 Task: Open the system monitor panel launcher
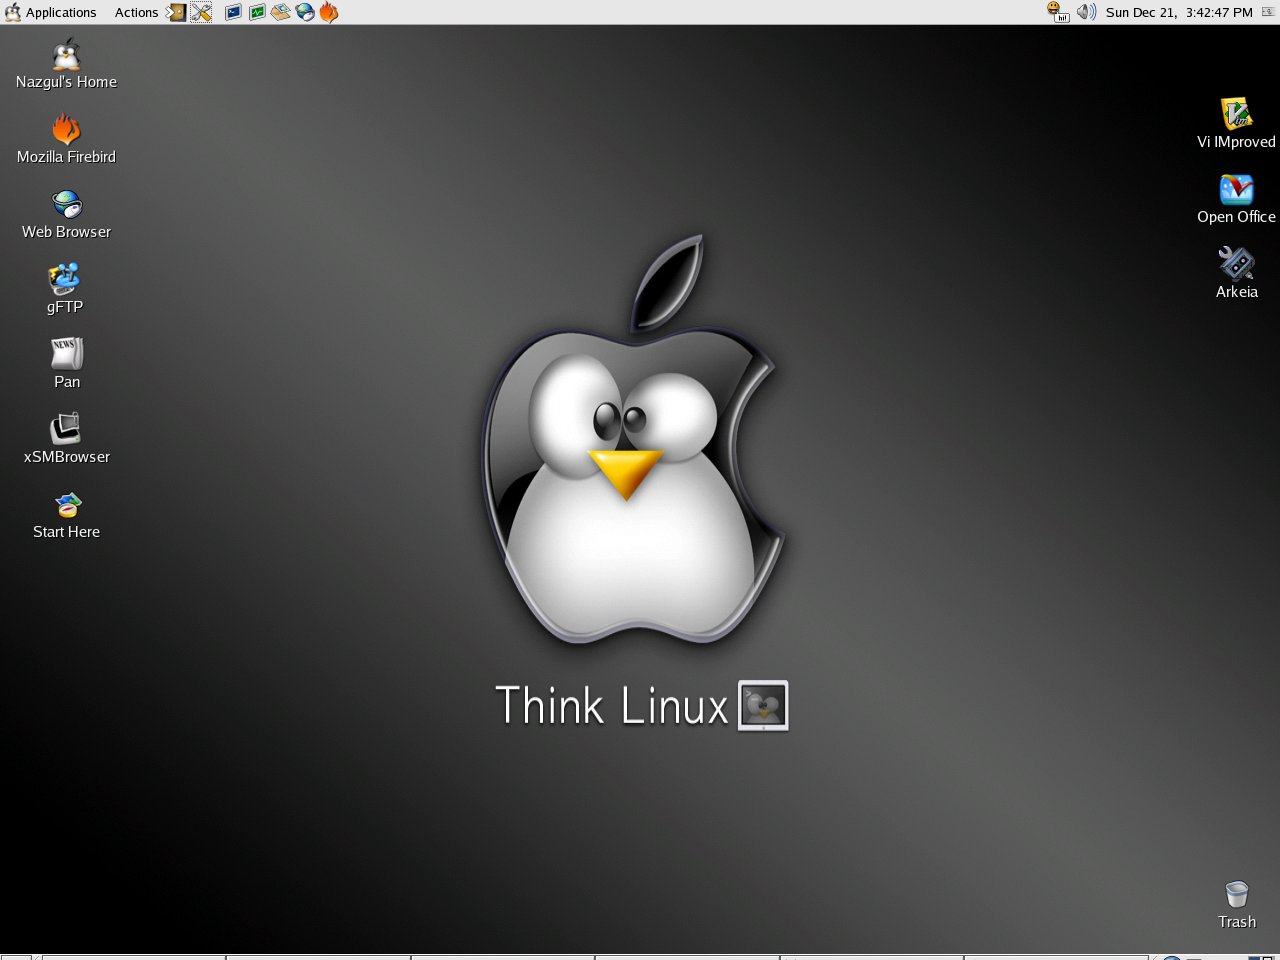[257, 12]
